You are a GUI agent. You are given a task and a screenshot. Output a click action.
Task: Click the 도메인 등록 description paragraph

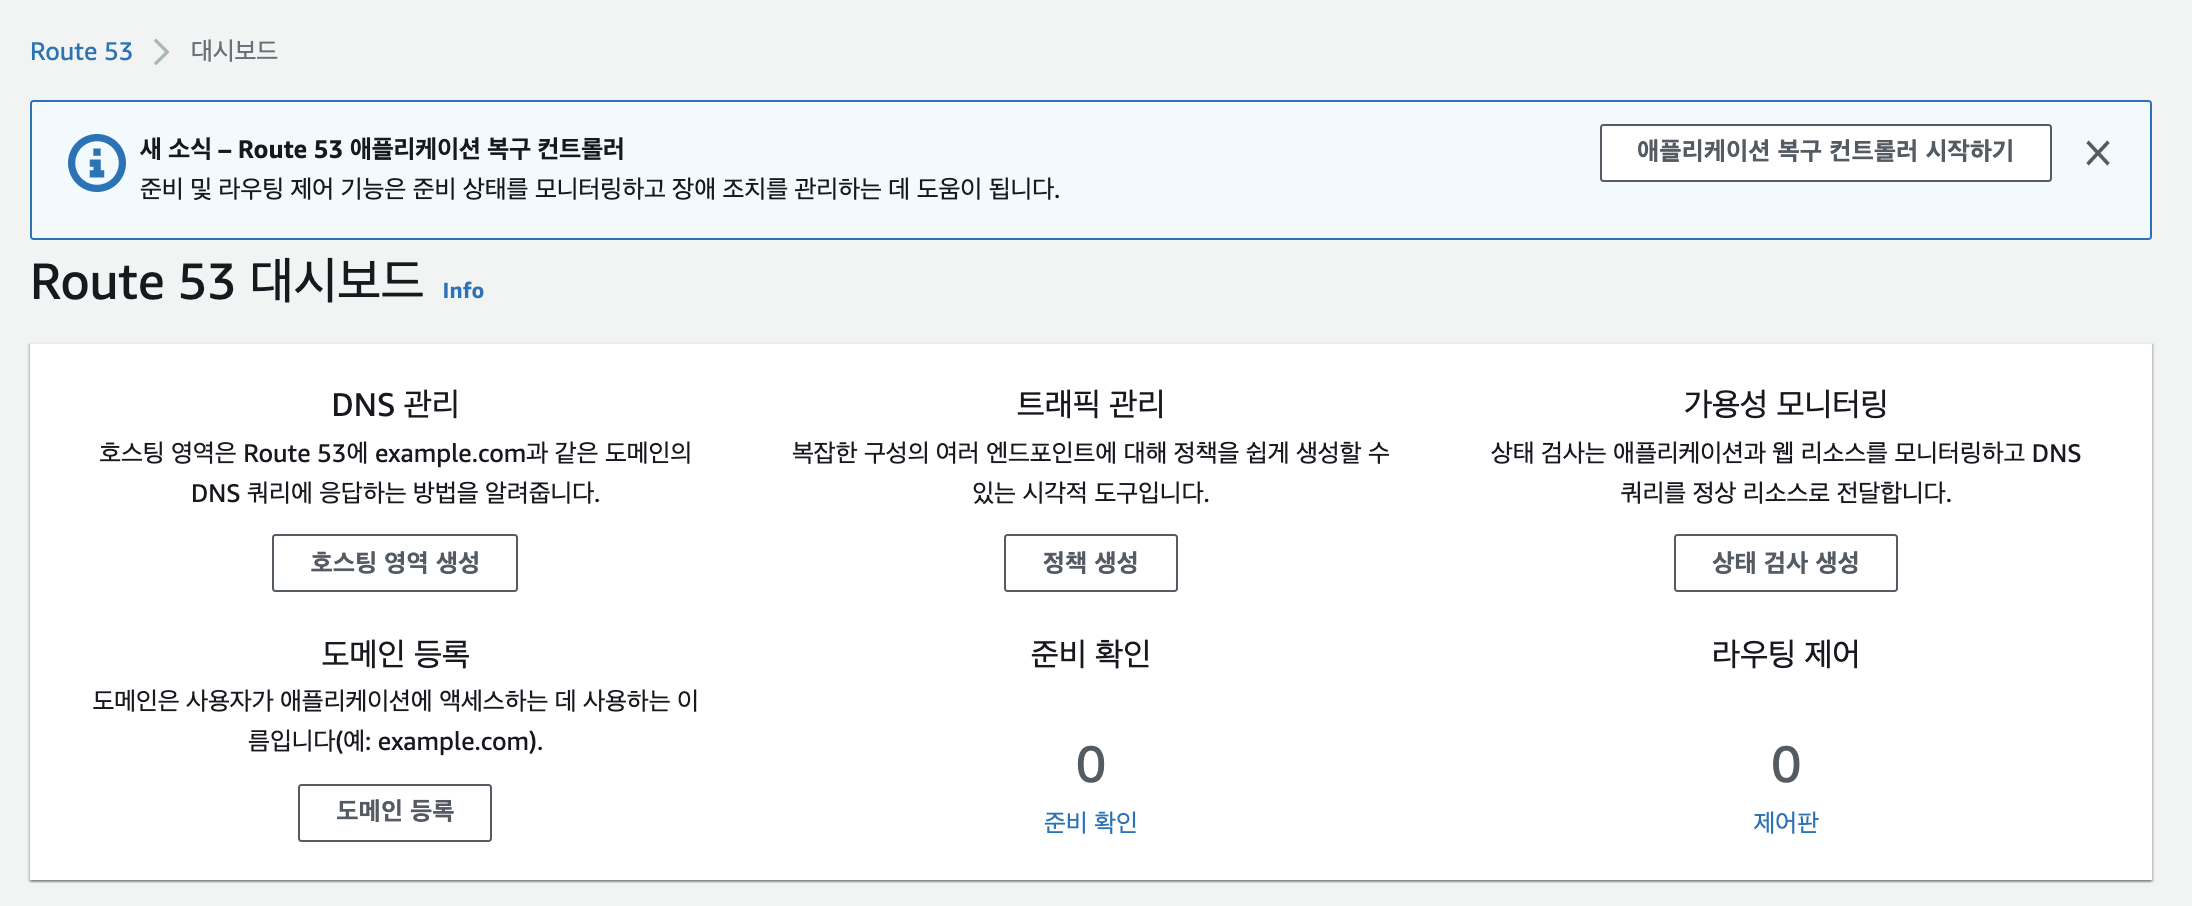click(395, 721)
